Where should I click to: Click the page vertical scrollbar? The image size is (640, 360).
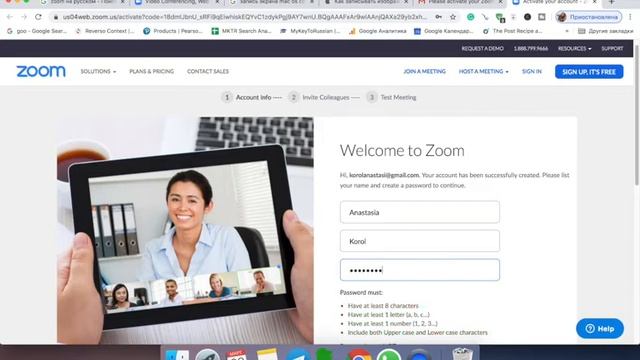[x=637, y=114]
